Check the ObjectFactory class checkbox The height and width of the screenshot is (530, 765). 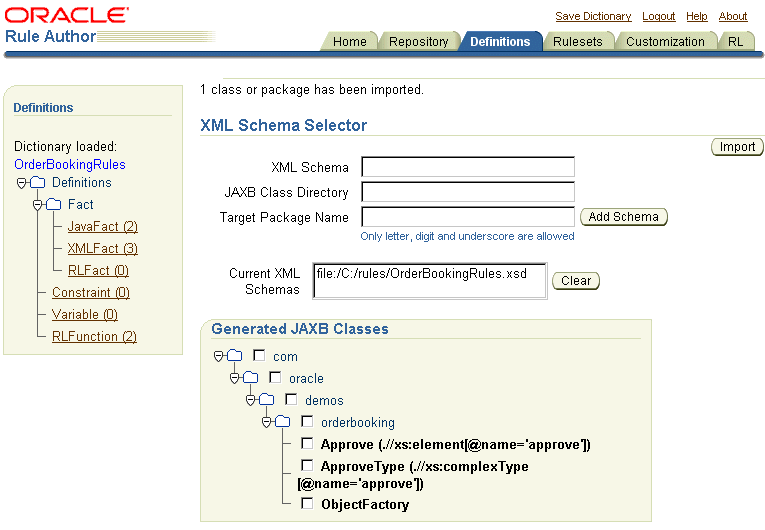click(307, 503)
